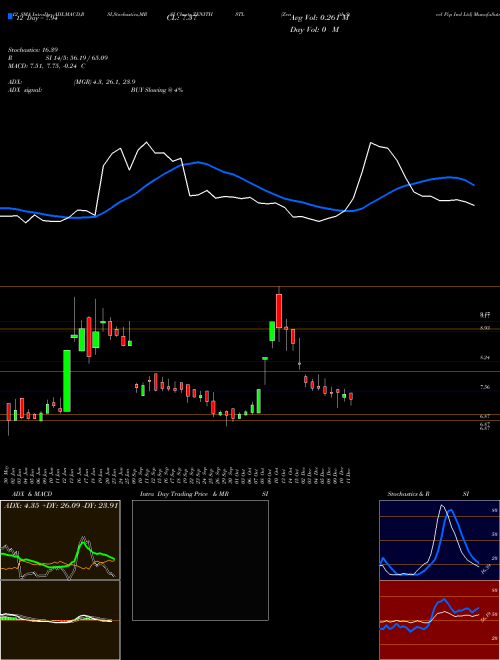Click the 'Avg Vol: 0.261 M' text
This screenshot has height=660, width=500.
click(x=319, y=18)
